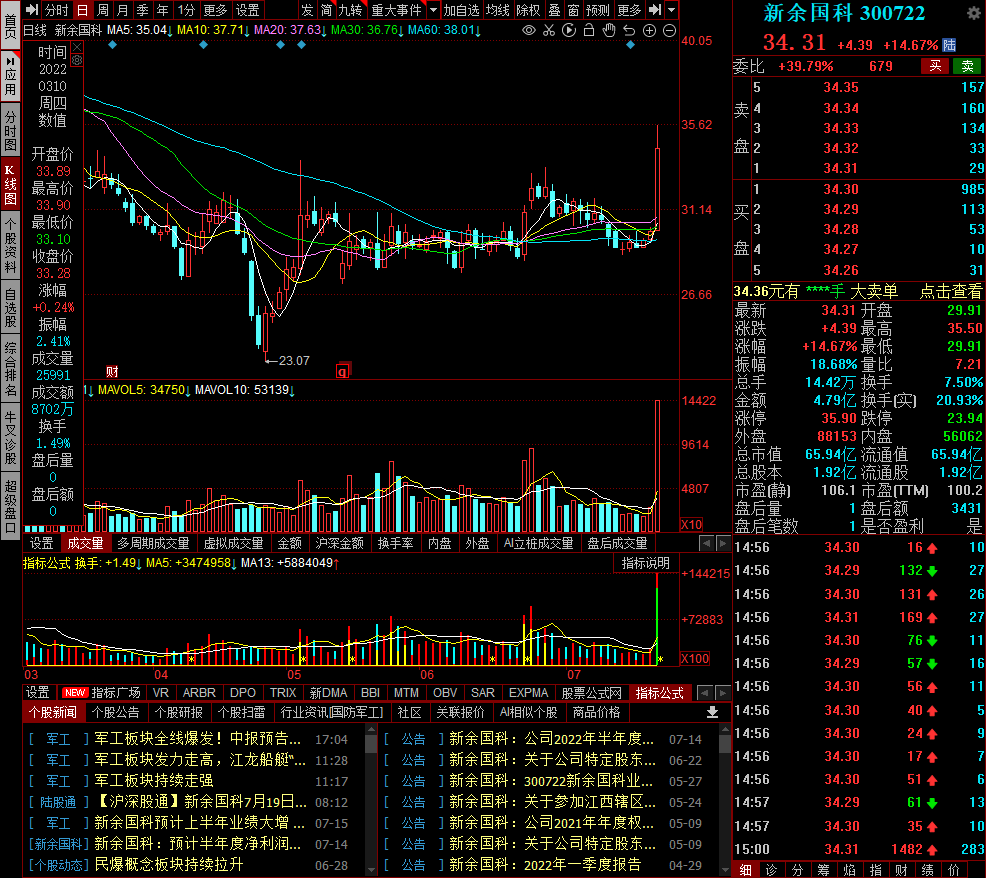This screenshot has width=986, height=878.
Task: Open the 牛叉诊股 sidebar tab
Action: [10, 438]
